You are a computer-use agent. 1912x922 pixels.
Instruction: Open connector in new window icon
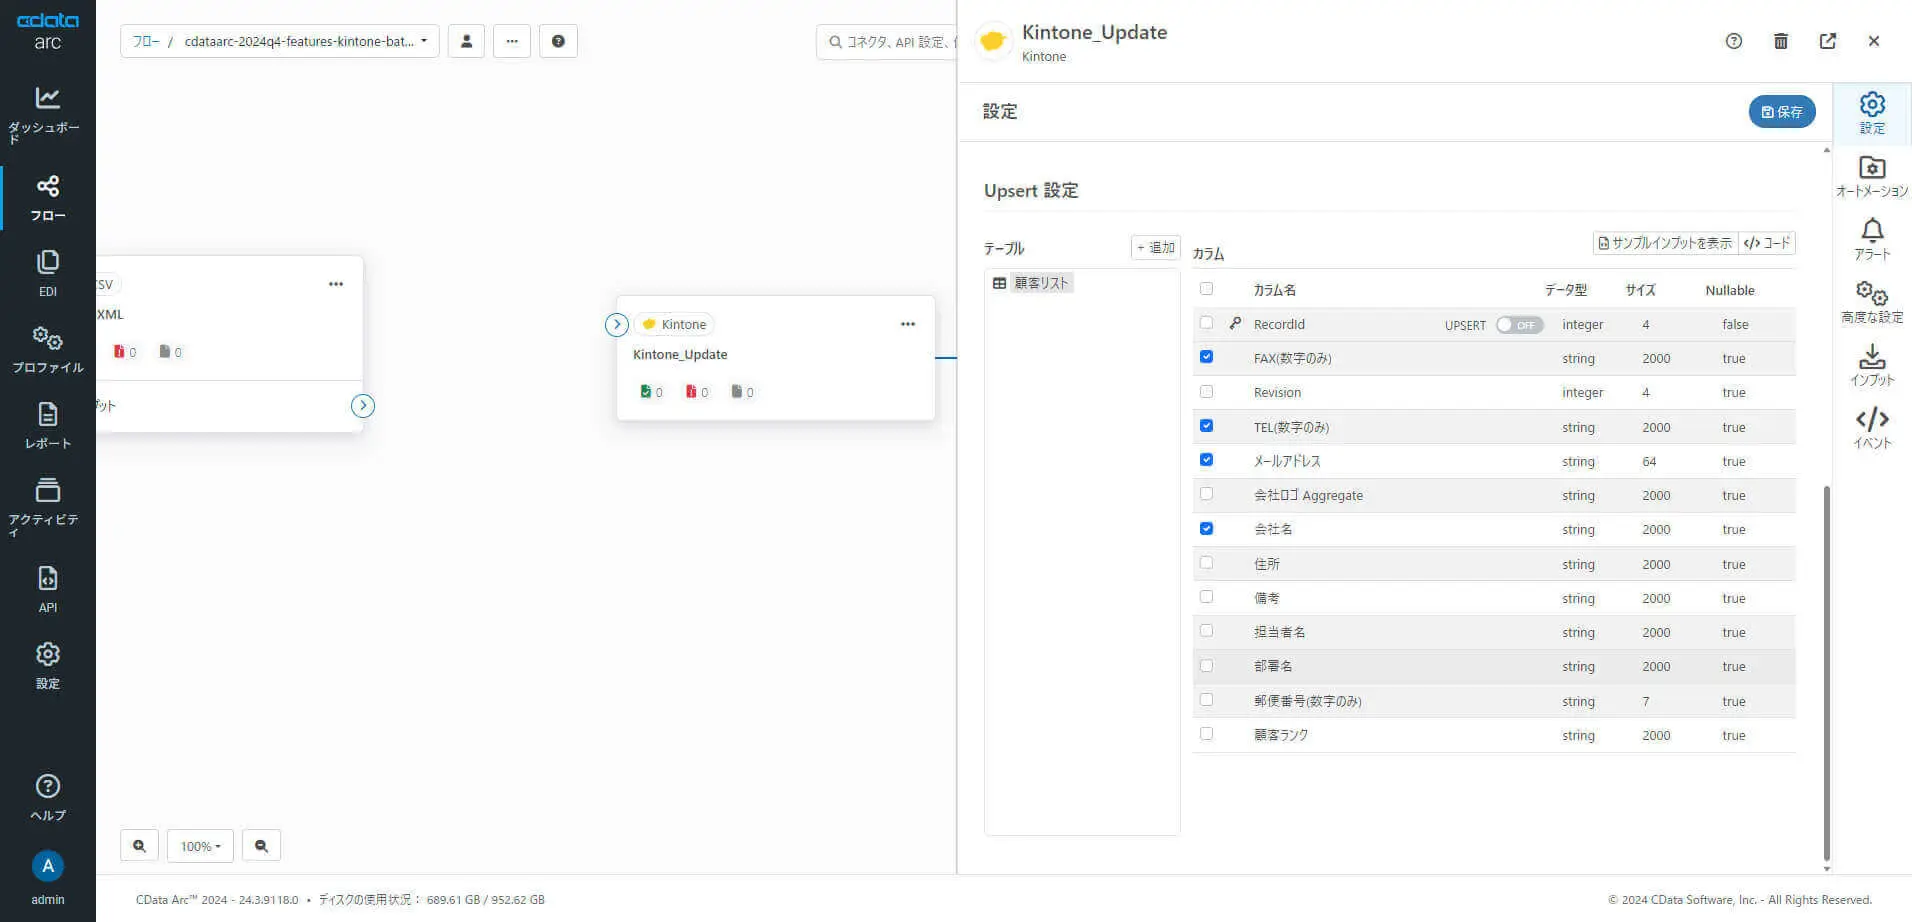(x=1828, y=41)
